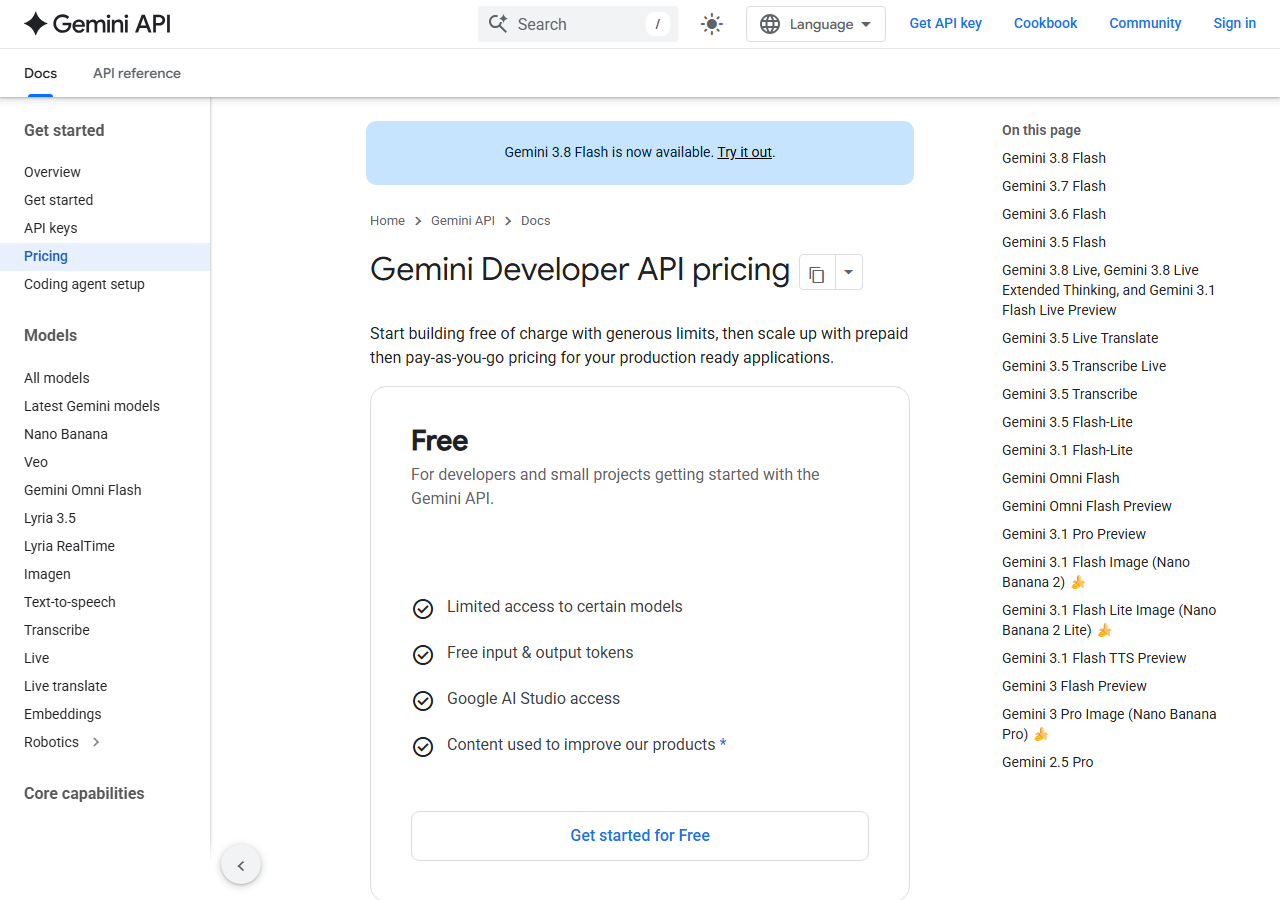Select Pricing in the sidebar
1280x900 pixels.
105,256
